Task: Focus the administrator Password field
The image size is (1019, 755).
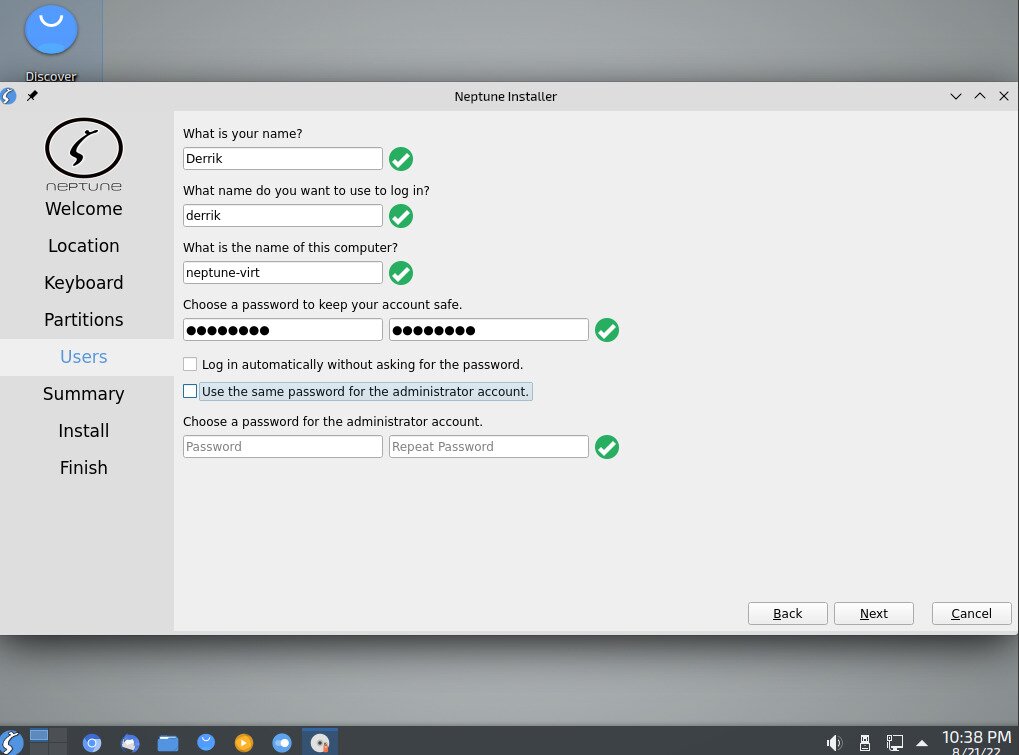Action: pos(283,447)
